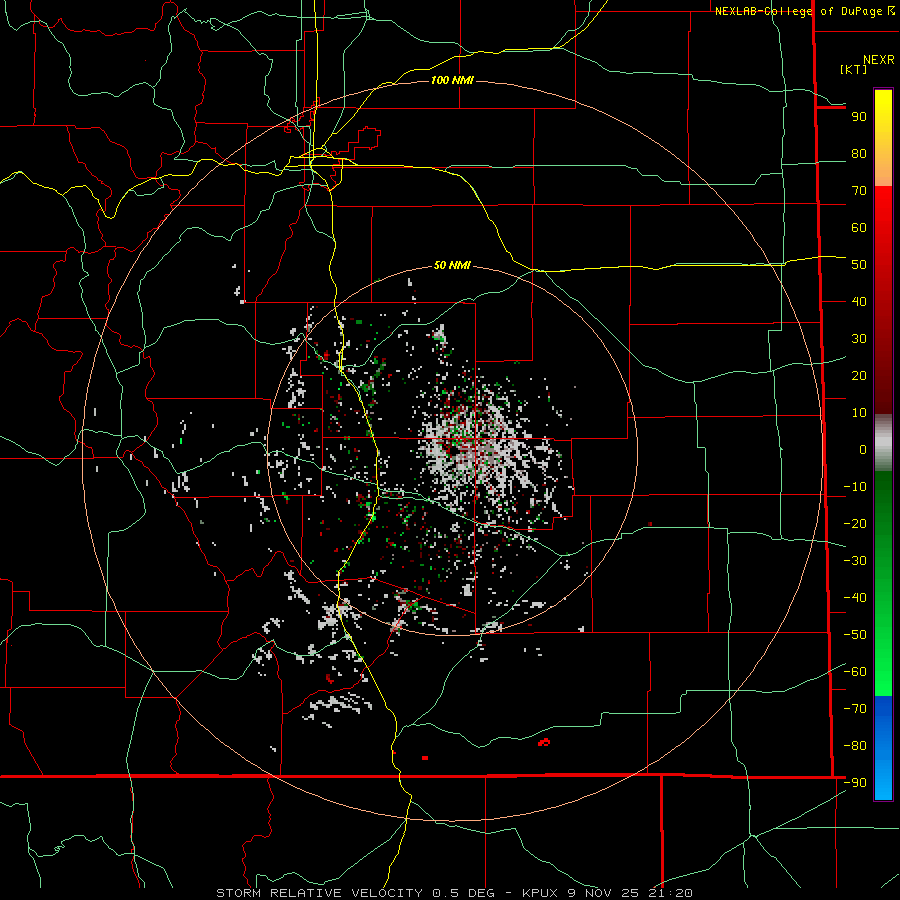Click the small red echo blob near bottom right
900x900 pixels.
click(x=544, y=742)
